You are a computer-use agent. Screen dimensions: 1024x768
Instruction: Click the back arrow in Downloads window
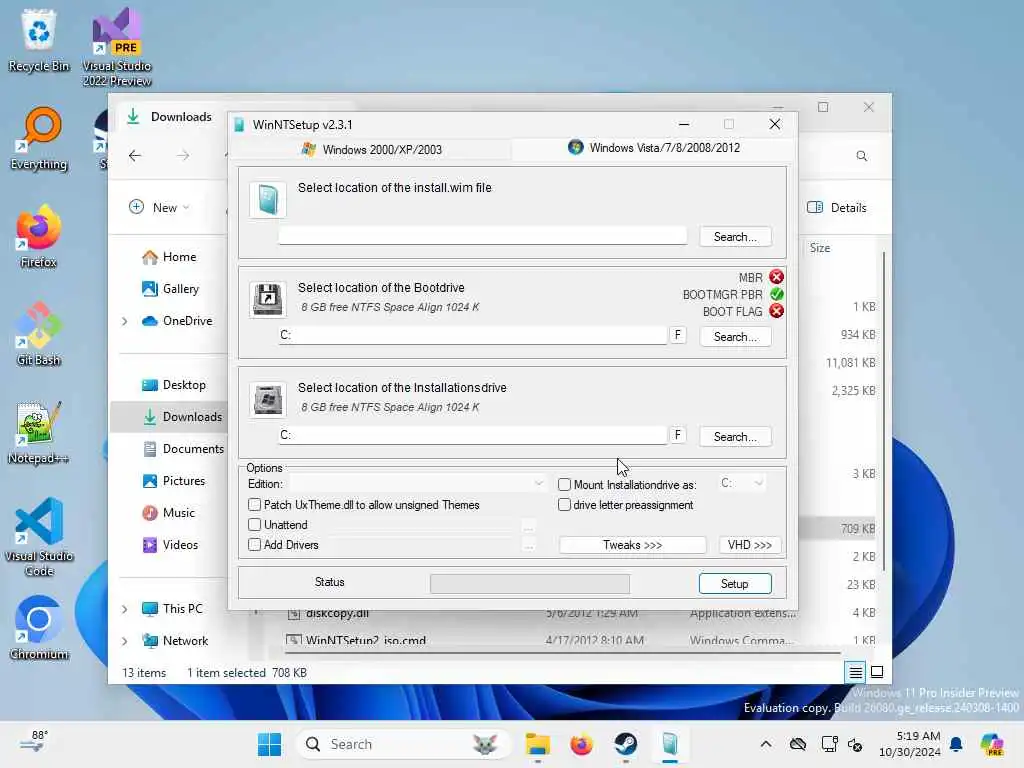click(135, 155)
